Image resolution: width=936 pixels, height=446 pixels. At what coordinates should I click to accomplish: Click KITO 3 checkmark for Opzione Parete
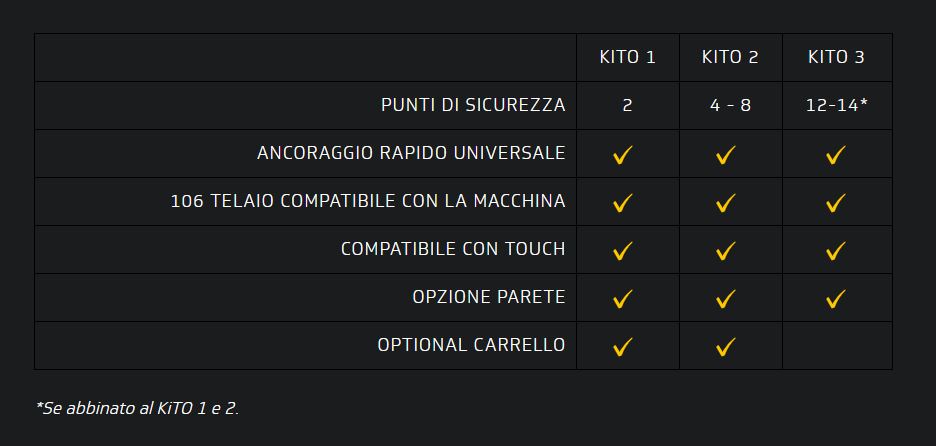836,299
